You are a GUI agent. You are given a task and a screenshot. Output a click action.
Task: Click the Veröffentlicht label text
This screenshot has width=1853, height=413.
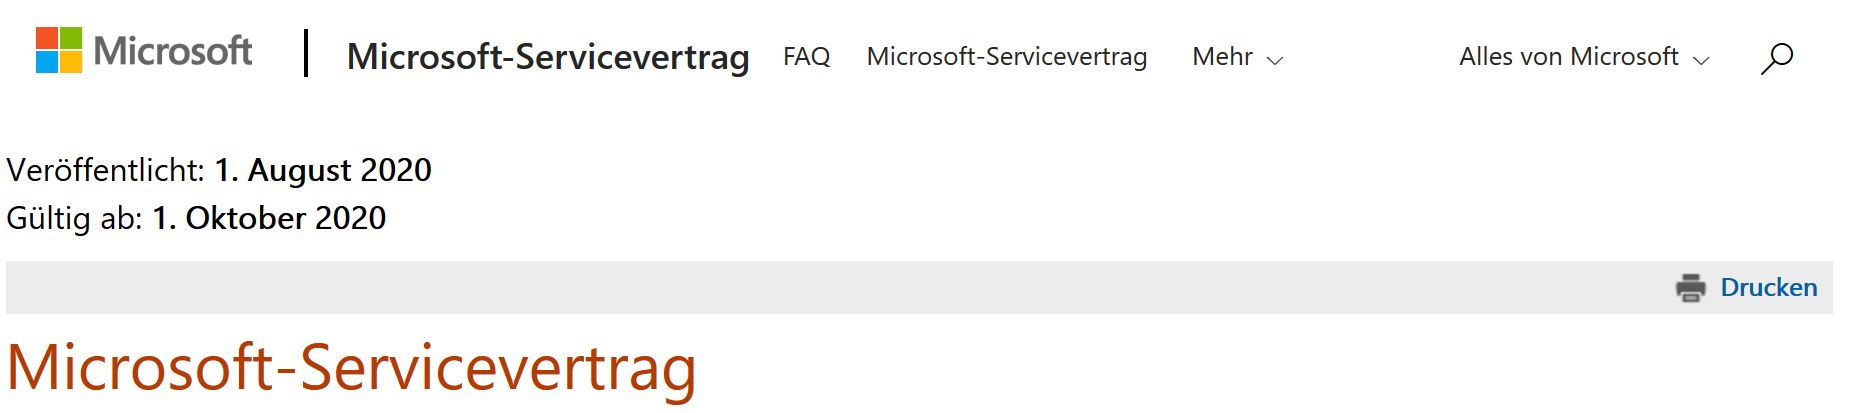point(106,171)
